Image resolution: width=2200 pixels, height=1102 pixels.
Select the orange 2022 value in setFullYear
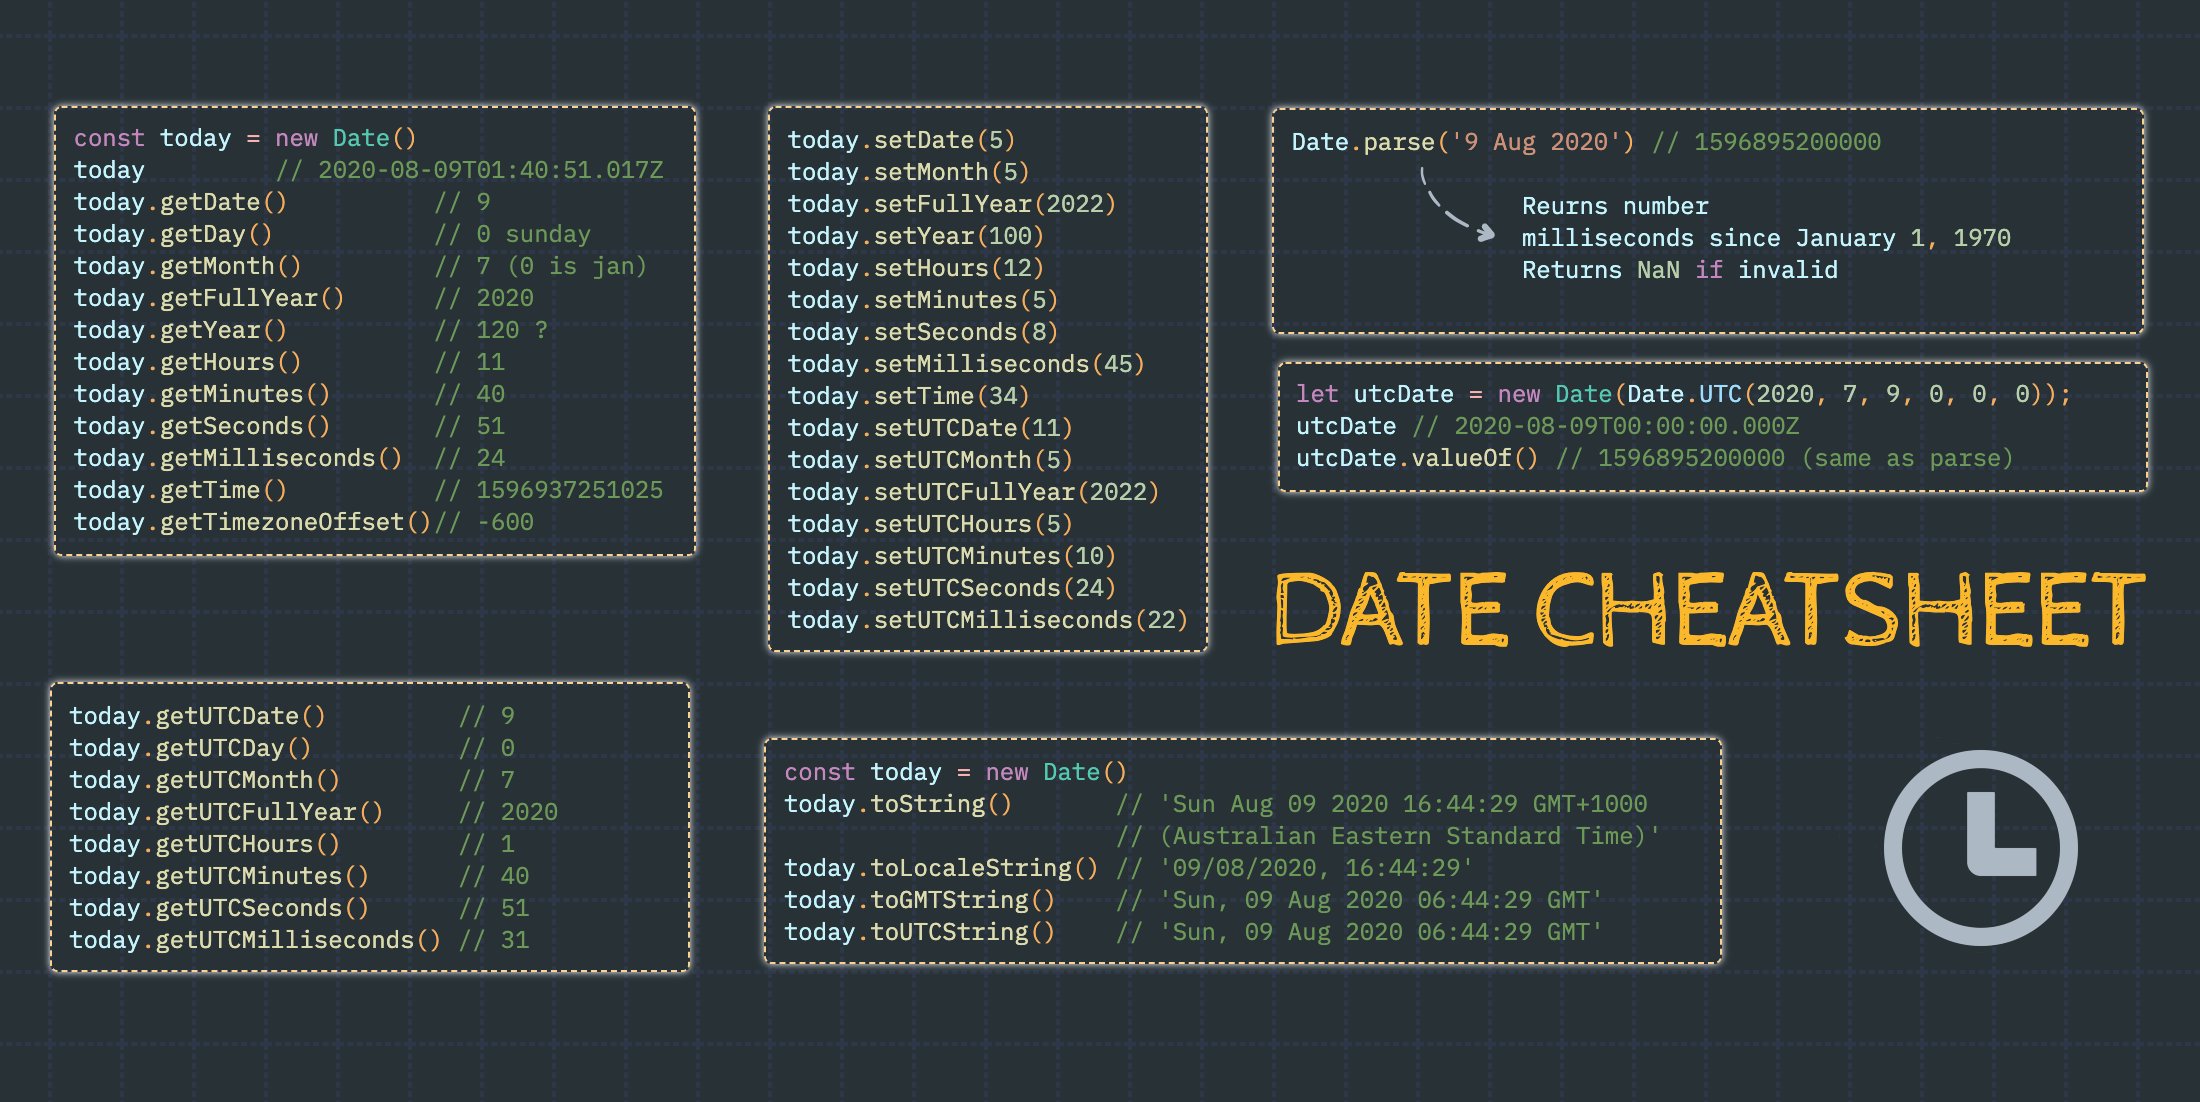1080,204
